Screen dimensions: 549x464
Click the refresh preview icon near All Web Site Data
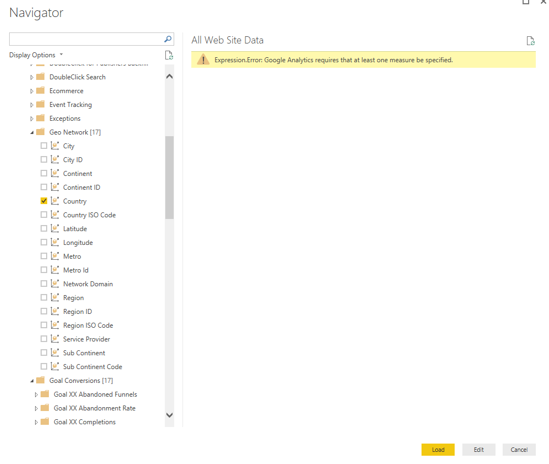coord(530,41)
